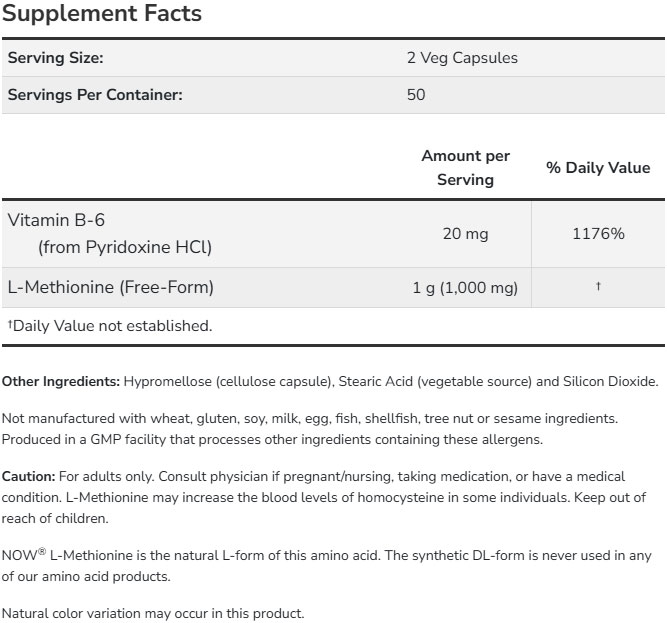Click the dagger symbol in L-Methionine row
The width and height of the screenshot is (667, 623).
[598, 287]
